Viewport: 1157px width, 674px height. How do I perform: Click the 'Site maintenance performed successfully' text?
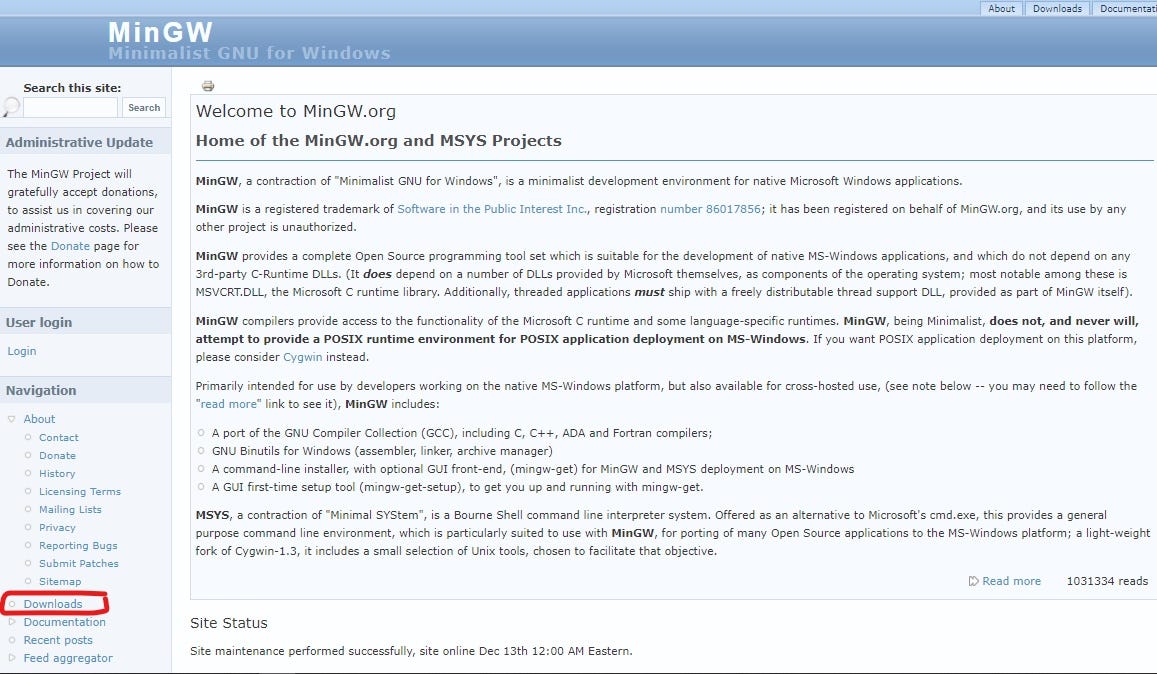pyautogui.click(x=411, y=651)
